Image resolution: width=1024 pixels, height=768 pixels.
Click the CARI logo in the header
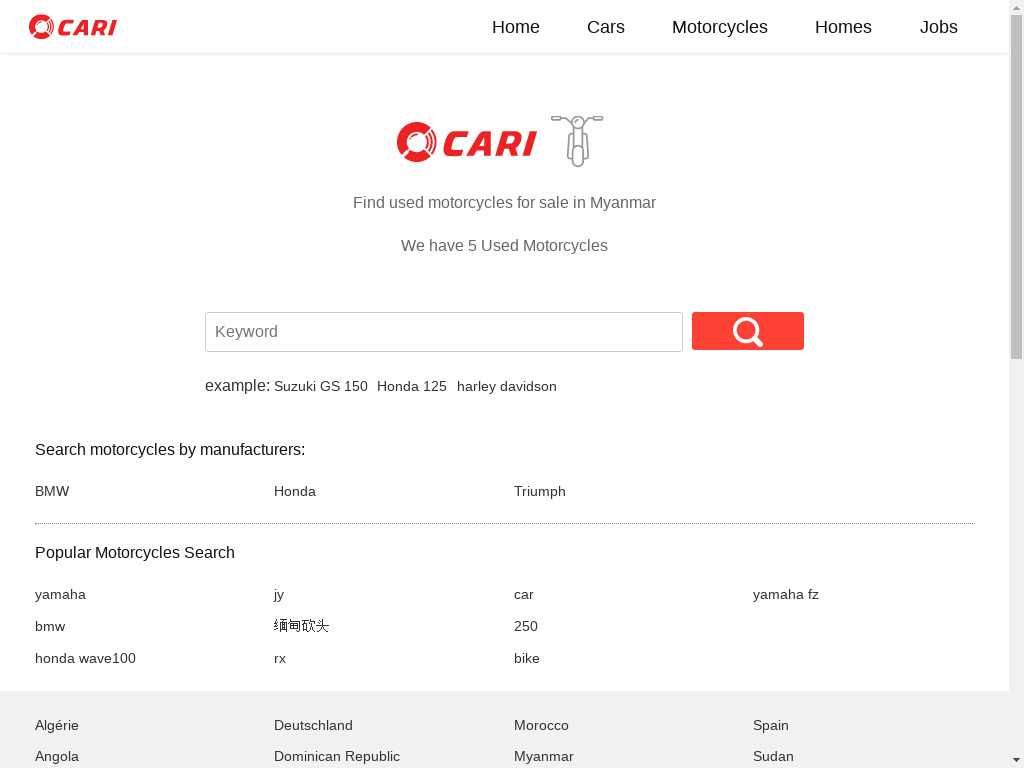coord(72,27)
